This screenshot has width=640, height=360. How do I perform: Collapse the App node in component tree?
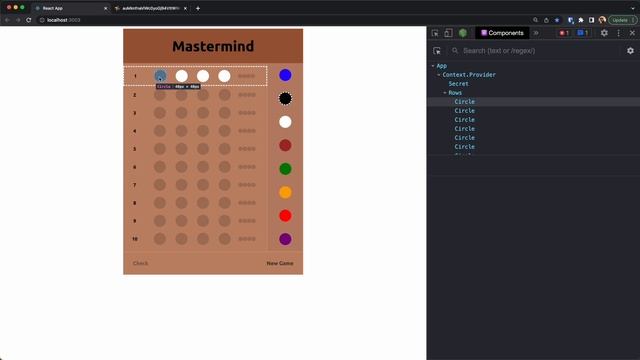pyautogui.click(x=433, y=66)
